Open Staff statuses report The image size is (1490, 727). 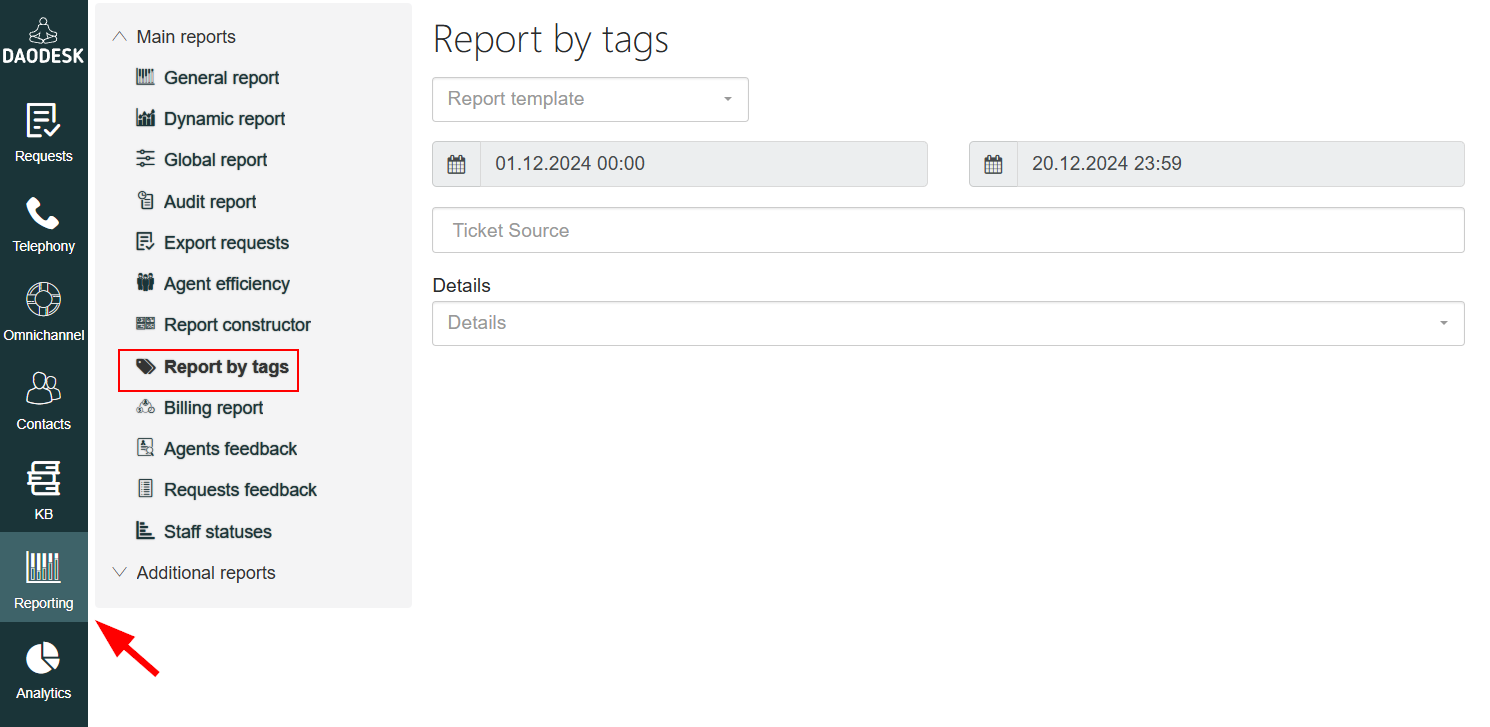[217, 532]
